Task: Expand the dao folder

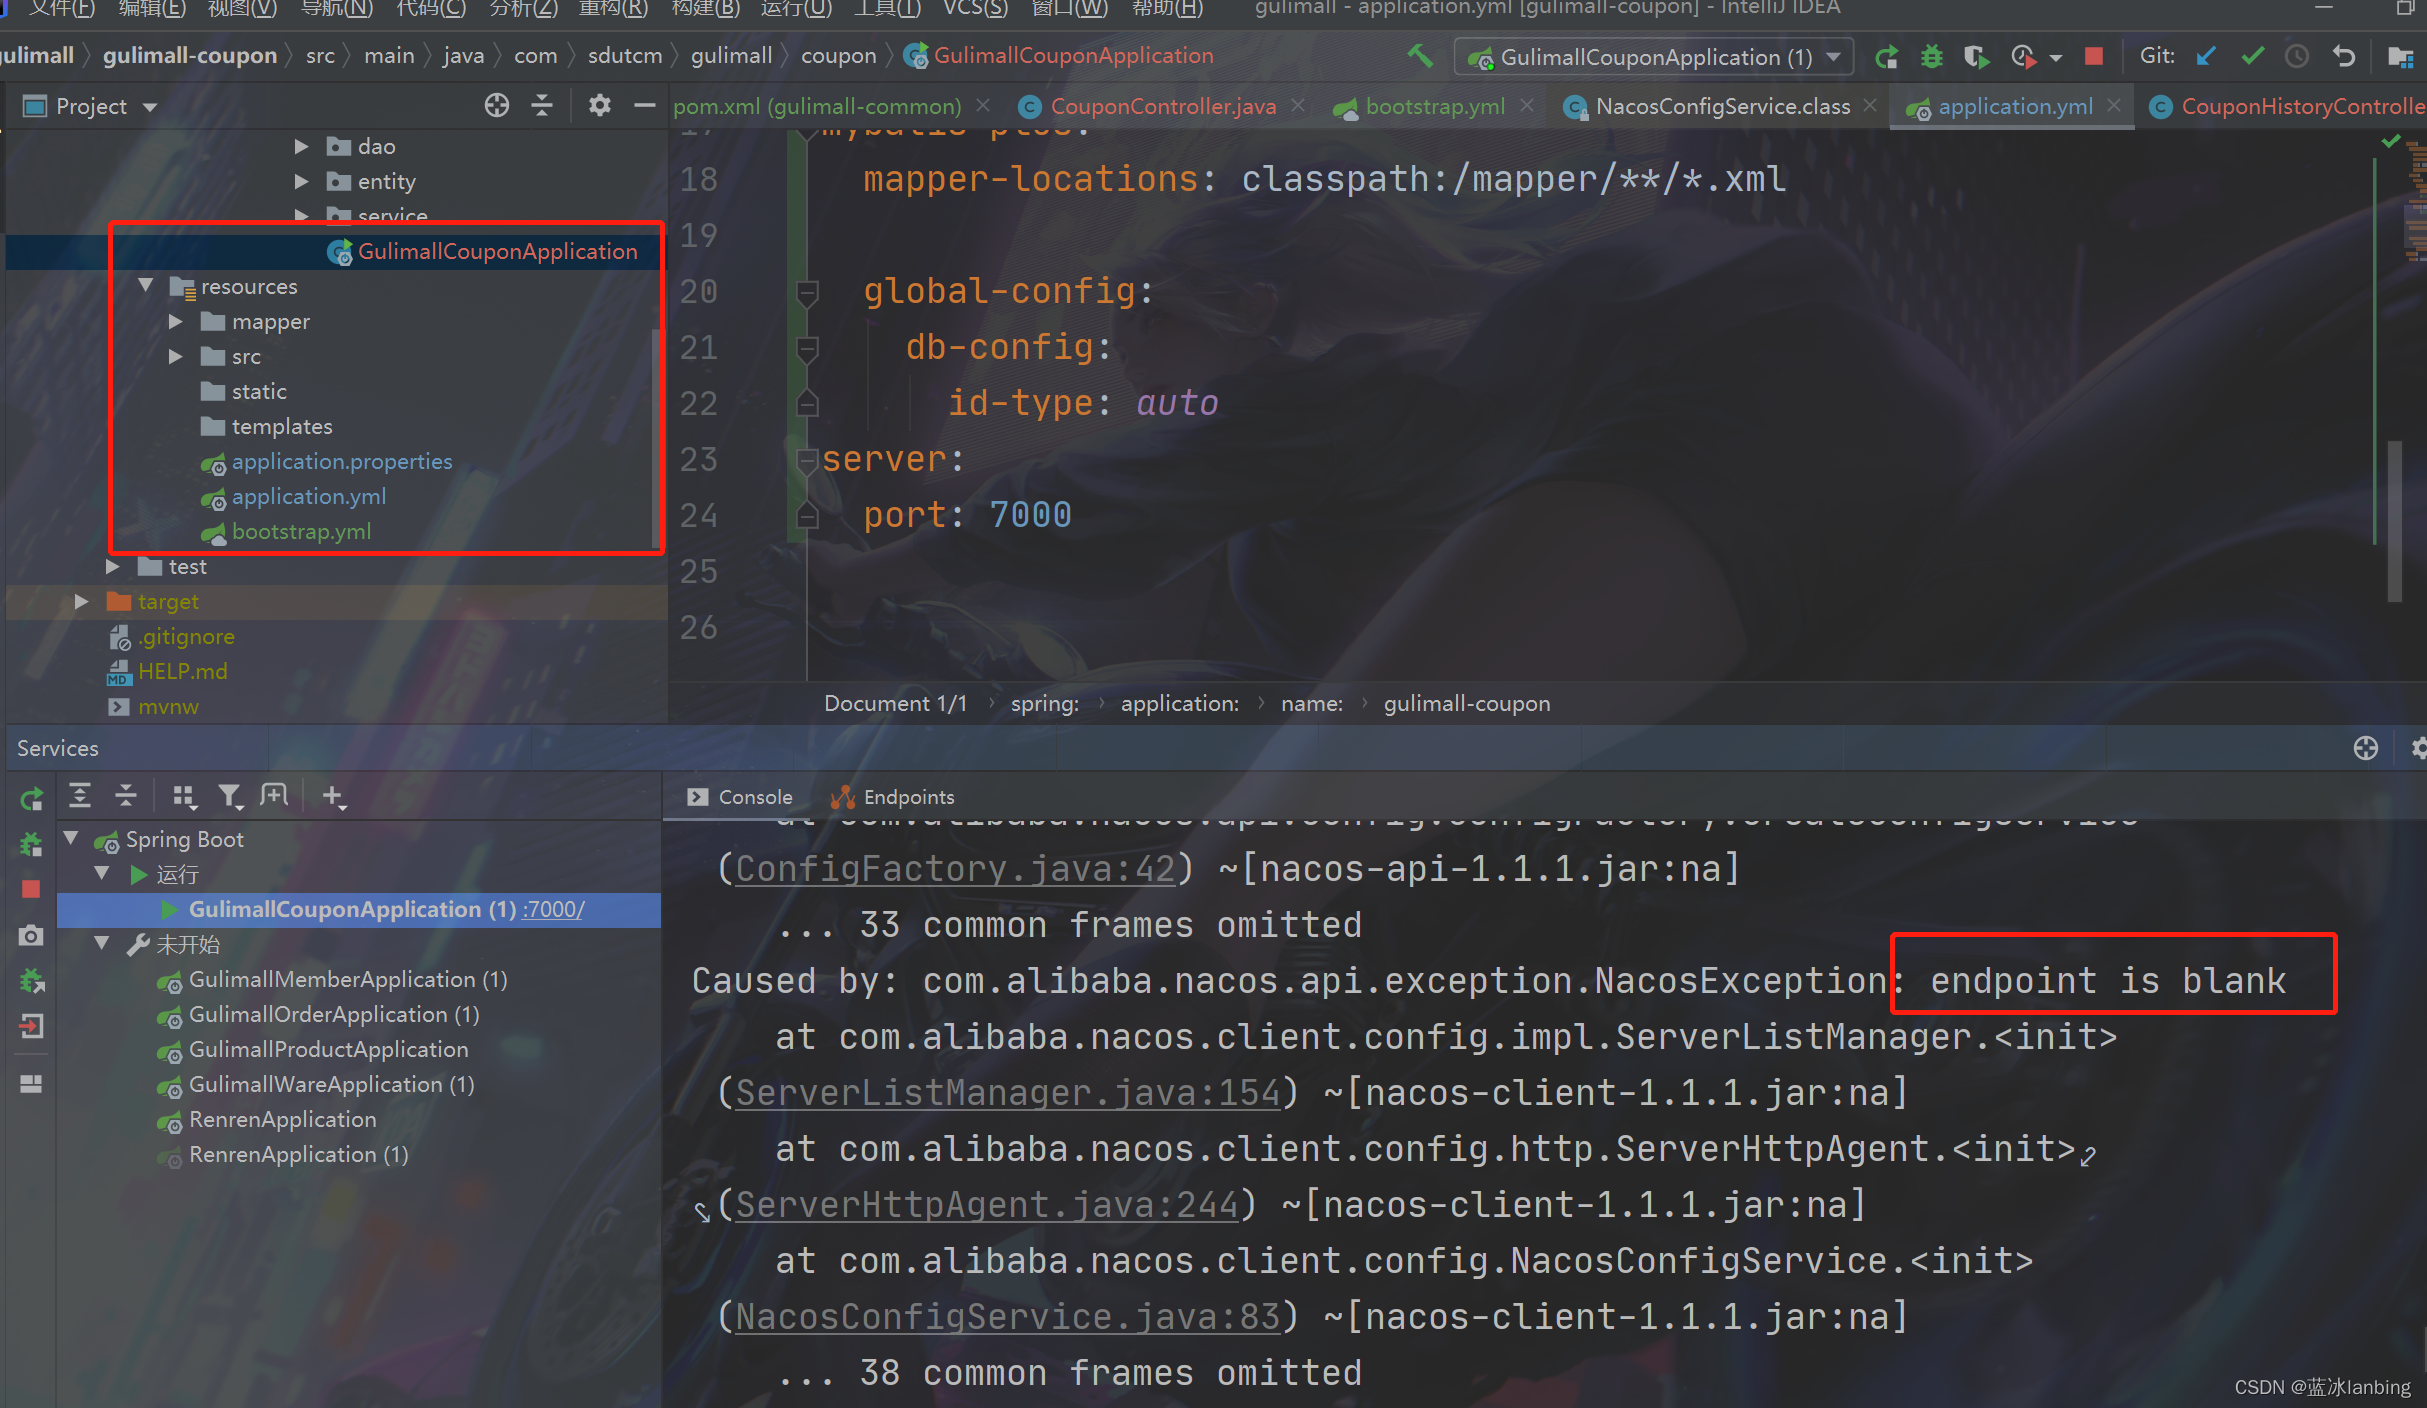Action: coord(301,147)
